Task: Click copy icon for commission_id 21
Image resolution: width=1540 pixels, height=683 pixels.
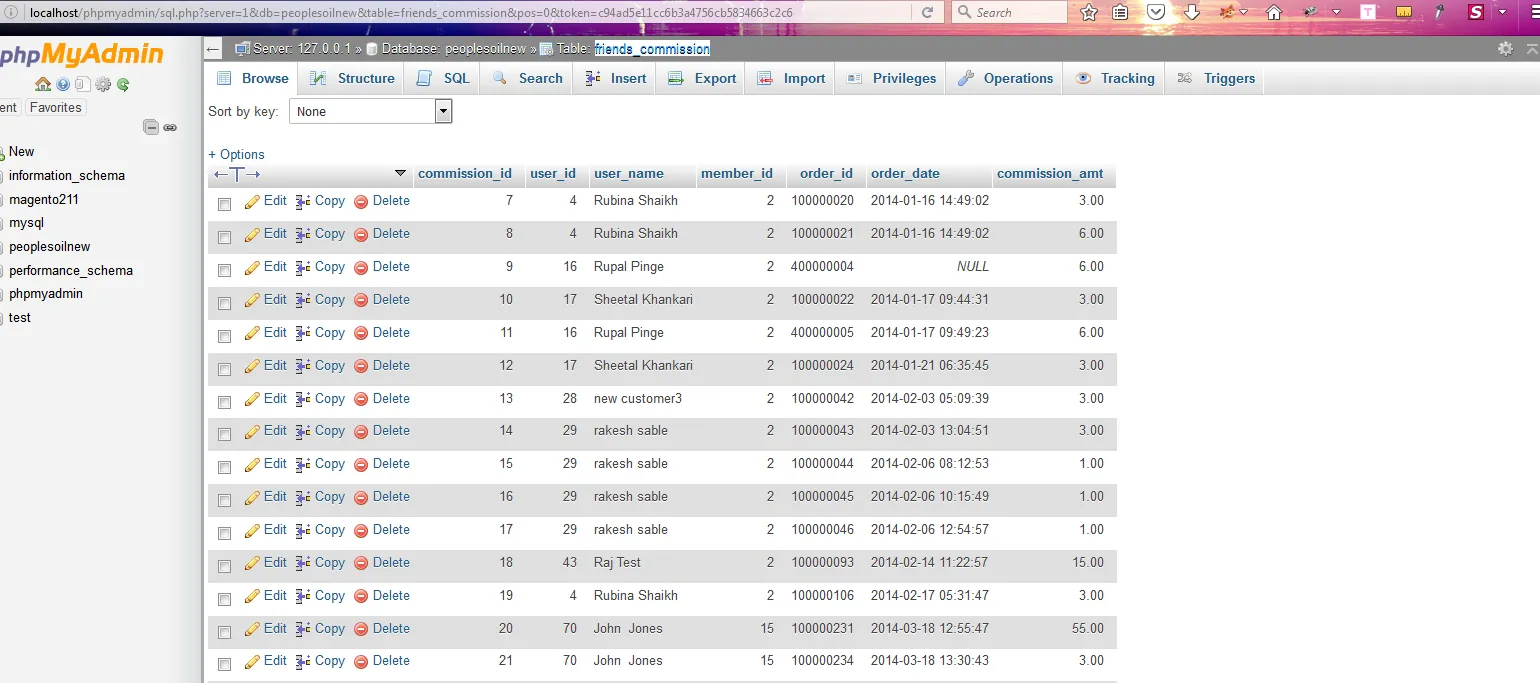Action: 303,661
